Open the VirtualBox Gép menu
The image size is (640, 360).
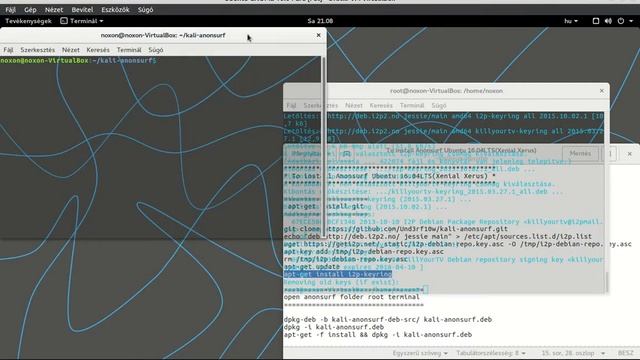pos(30,9)
